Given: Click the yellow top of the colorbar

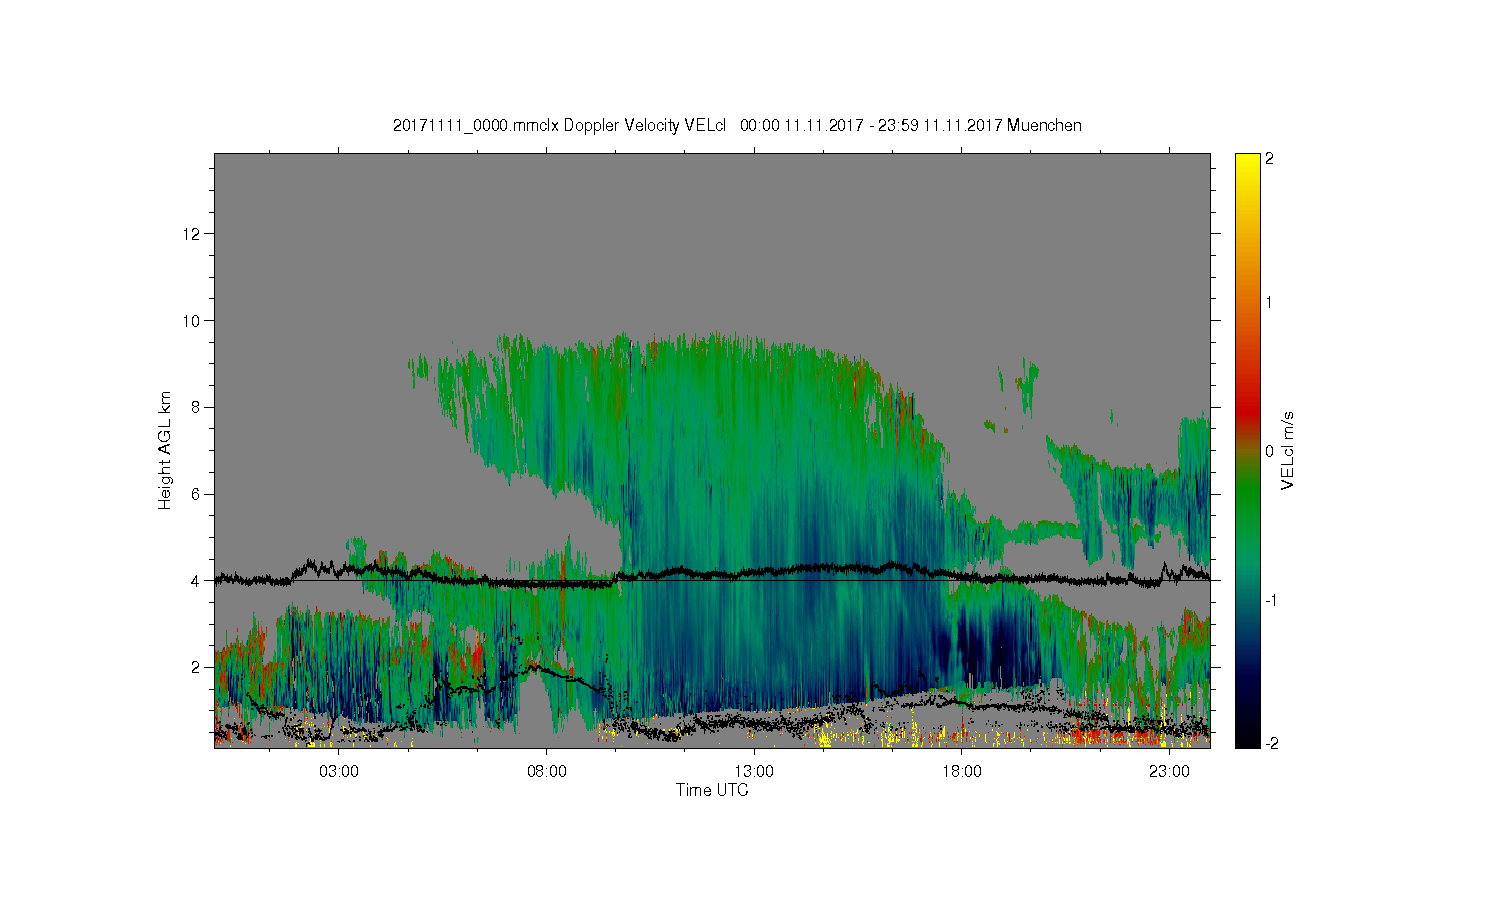Looking at the screenshot, I should point(1247,160).
